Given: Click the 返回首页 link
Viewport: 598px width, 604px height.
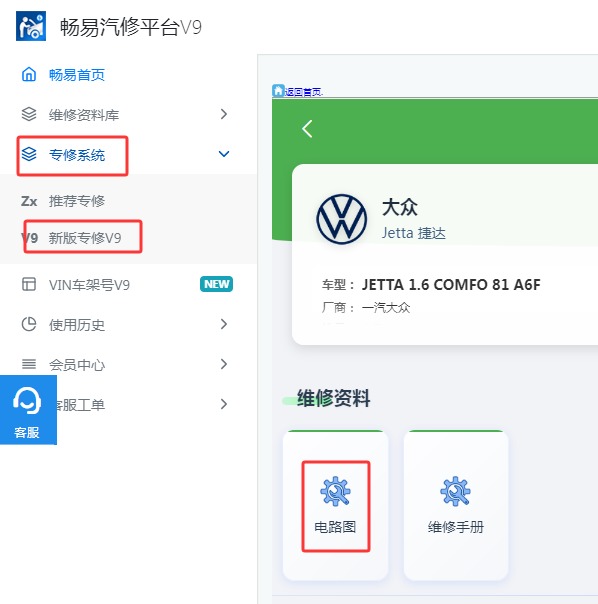Looking at the screenshot, I should [x=304, y=92].
